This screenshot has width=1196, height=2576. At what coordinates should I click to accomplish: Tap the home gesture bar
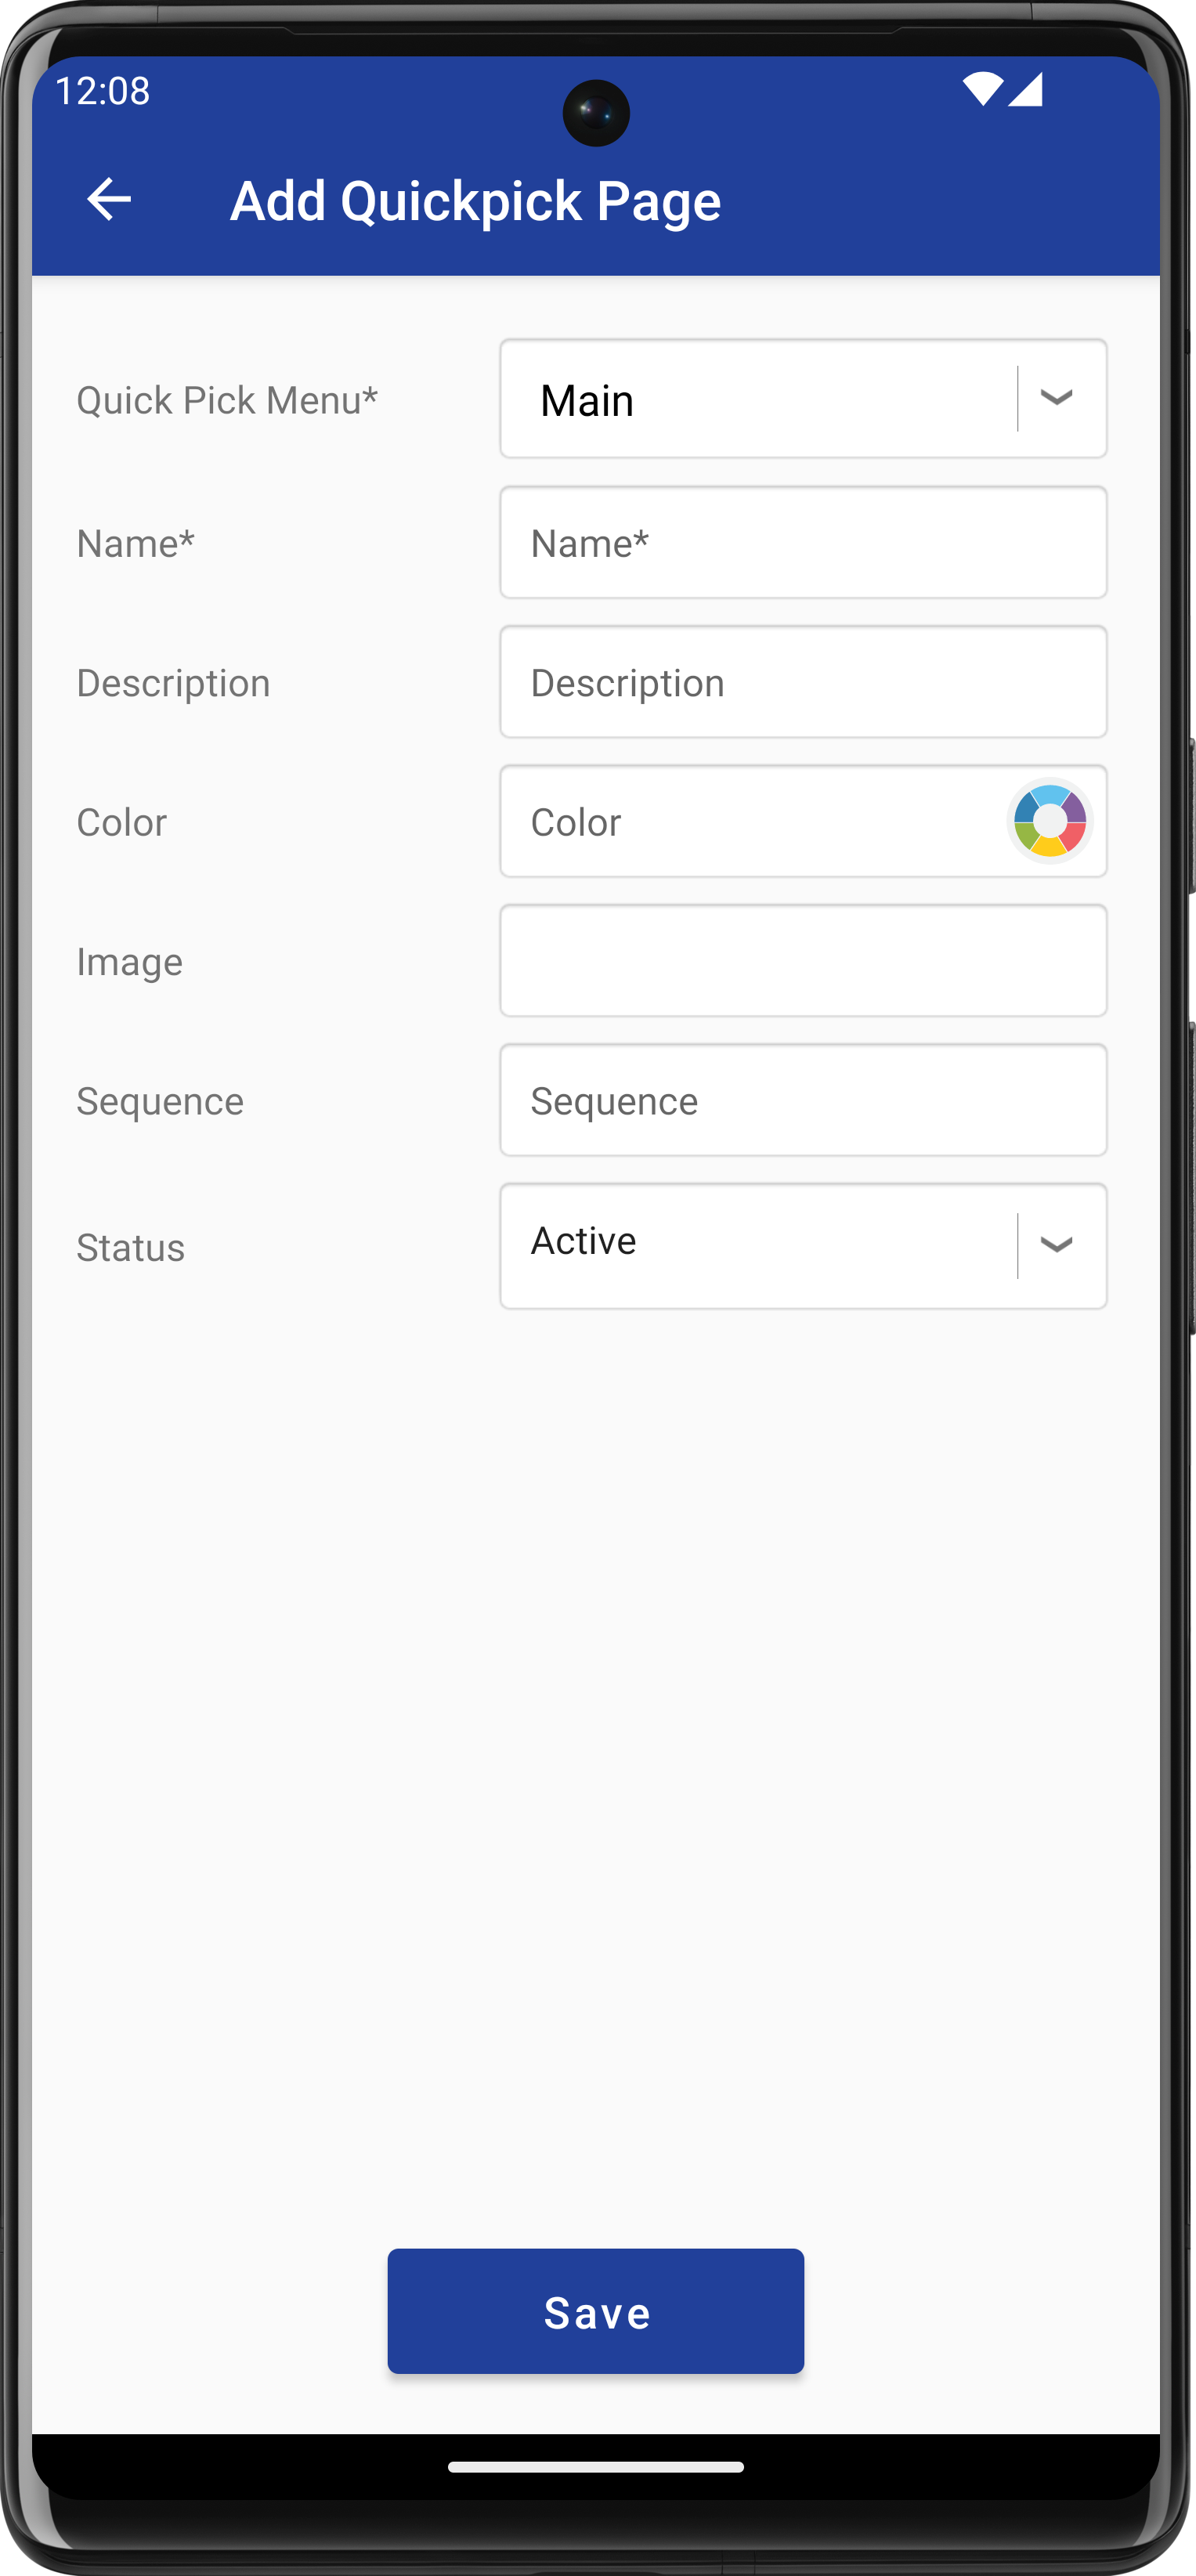[x=596, y=2467]
